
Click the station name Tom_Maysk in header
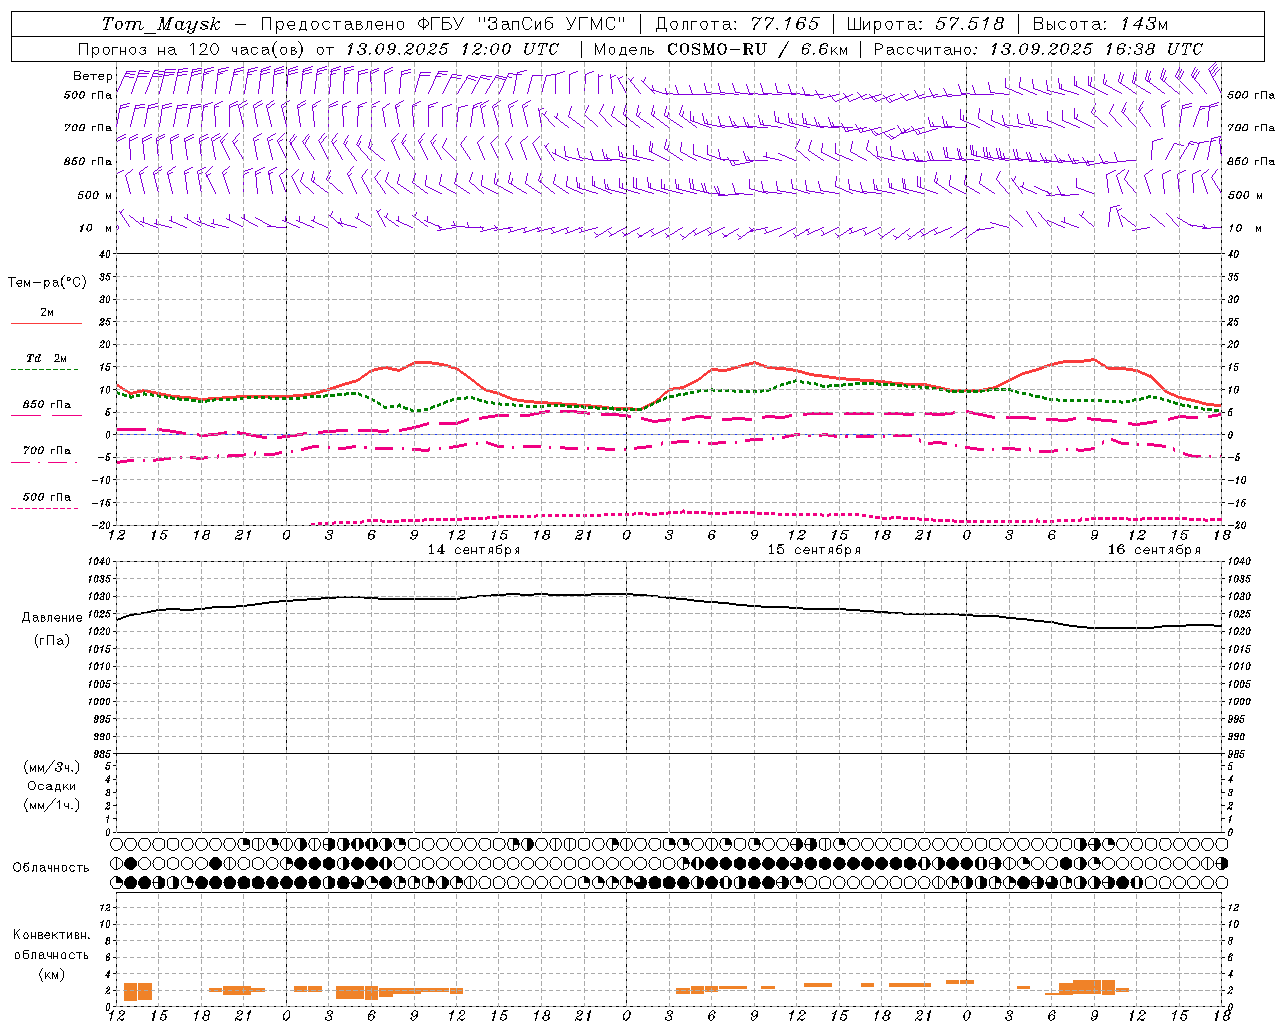tap(161, 24)
